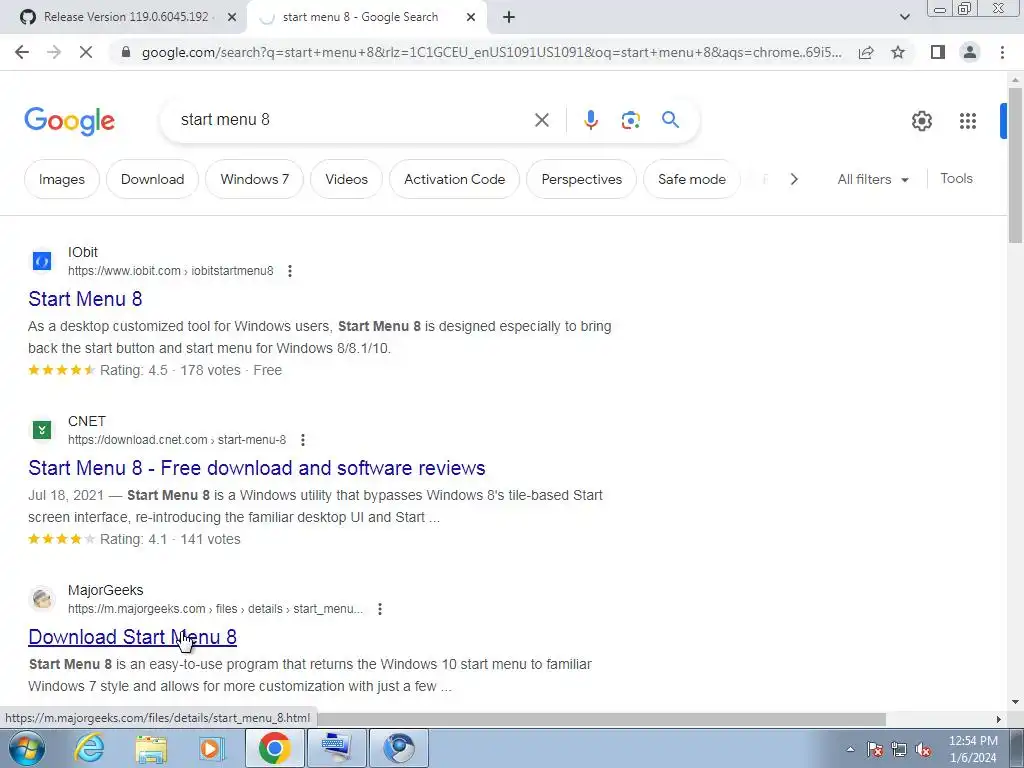Share this page via the share icon
The height and width of the screenshot is (768, 1024).
click(866, 52)
